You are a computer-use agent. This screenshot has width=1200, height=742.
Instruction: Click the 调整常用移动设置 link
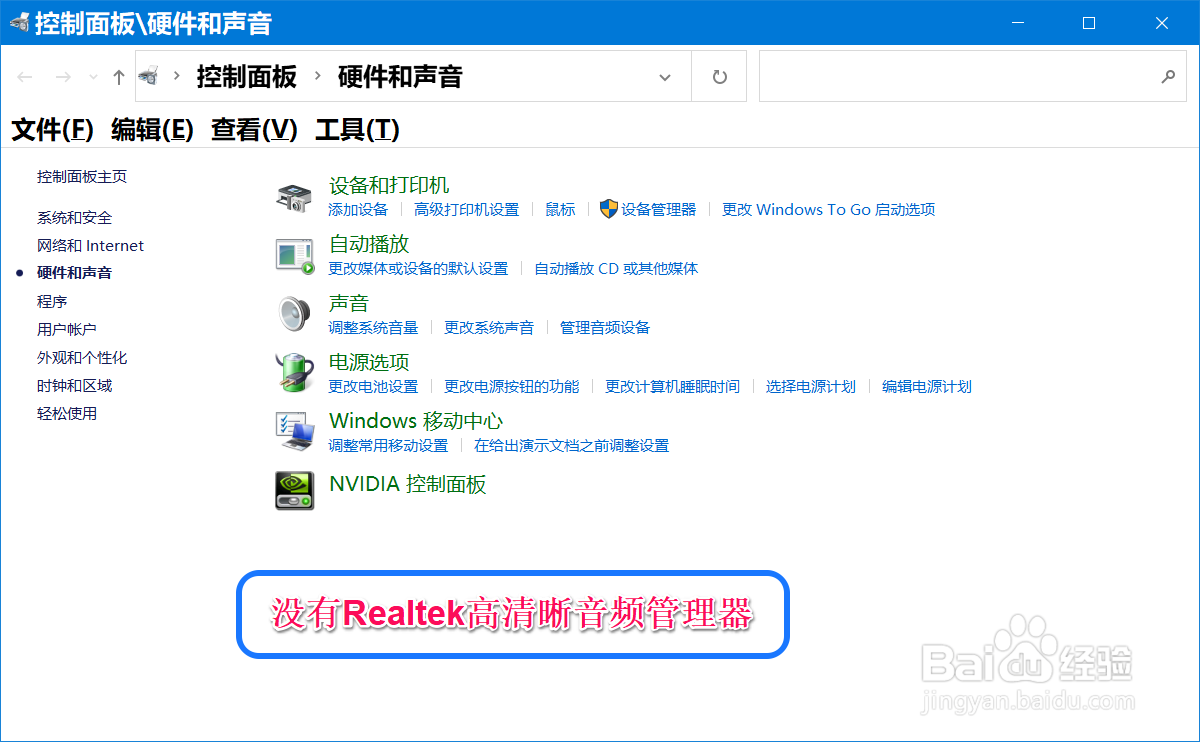[388, 446]
